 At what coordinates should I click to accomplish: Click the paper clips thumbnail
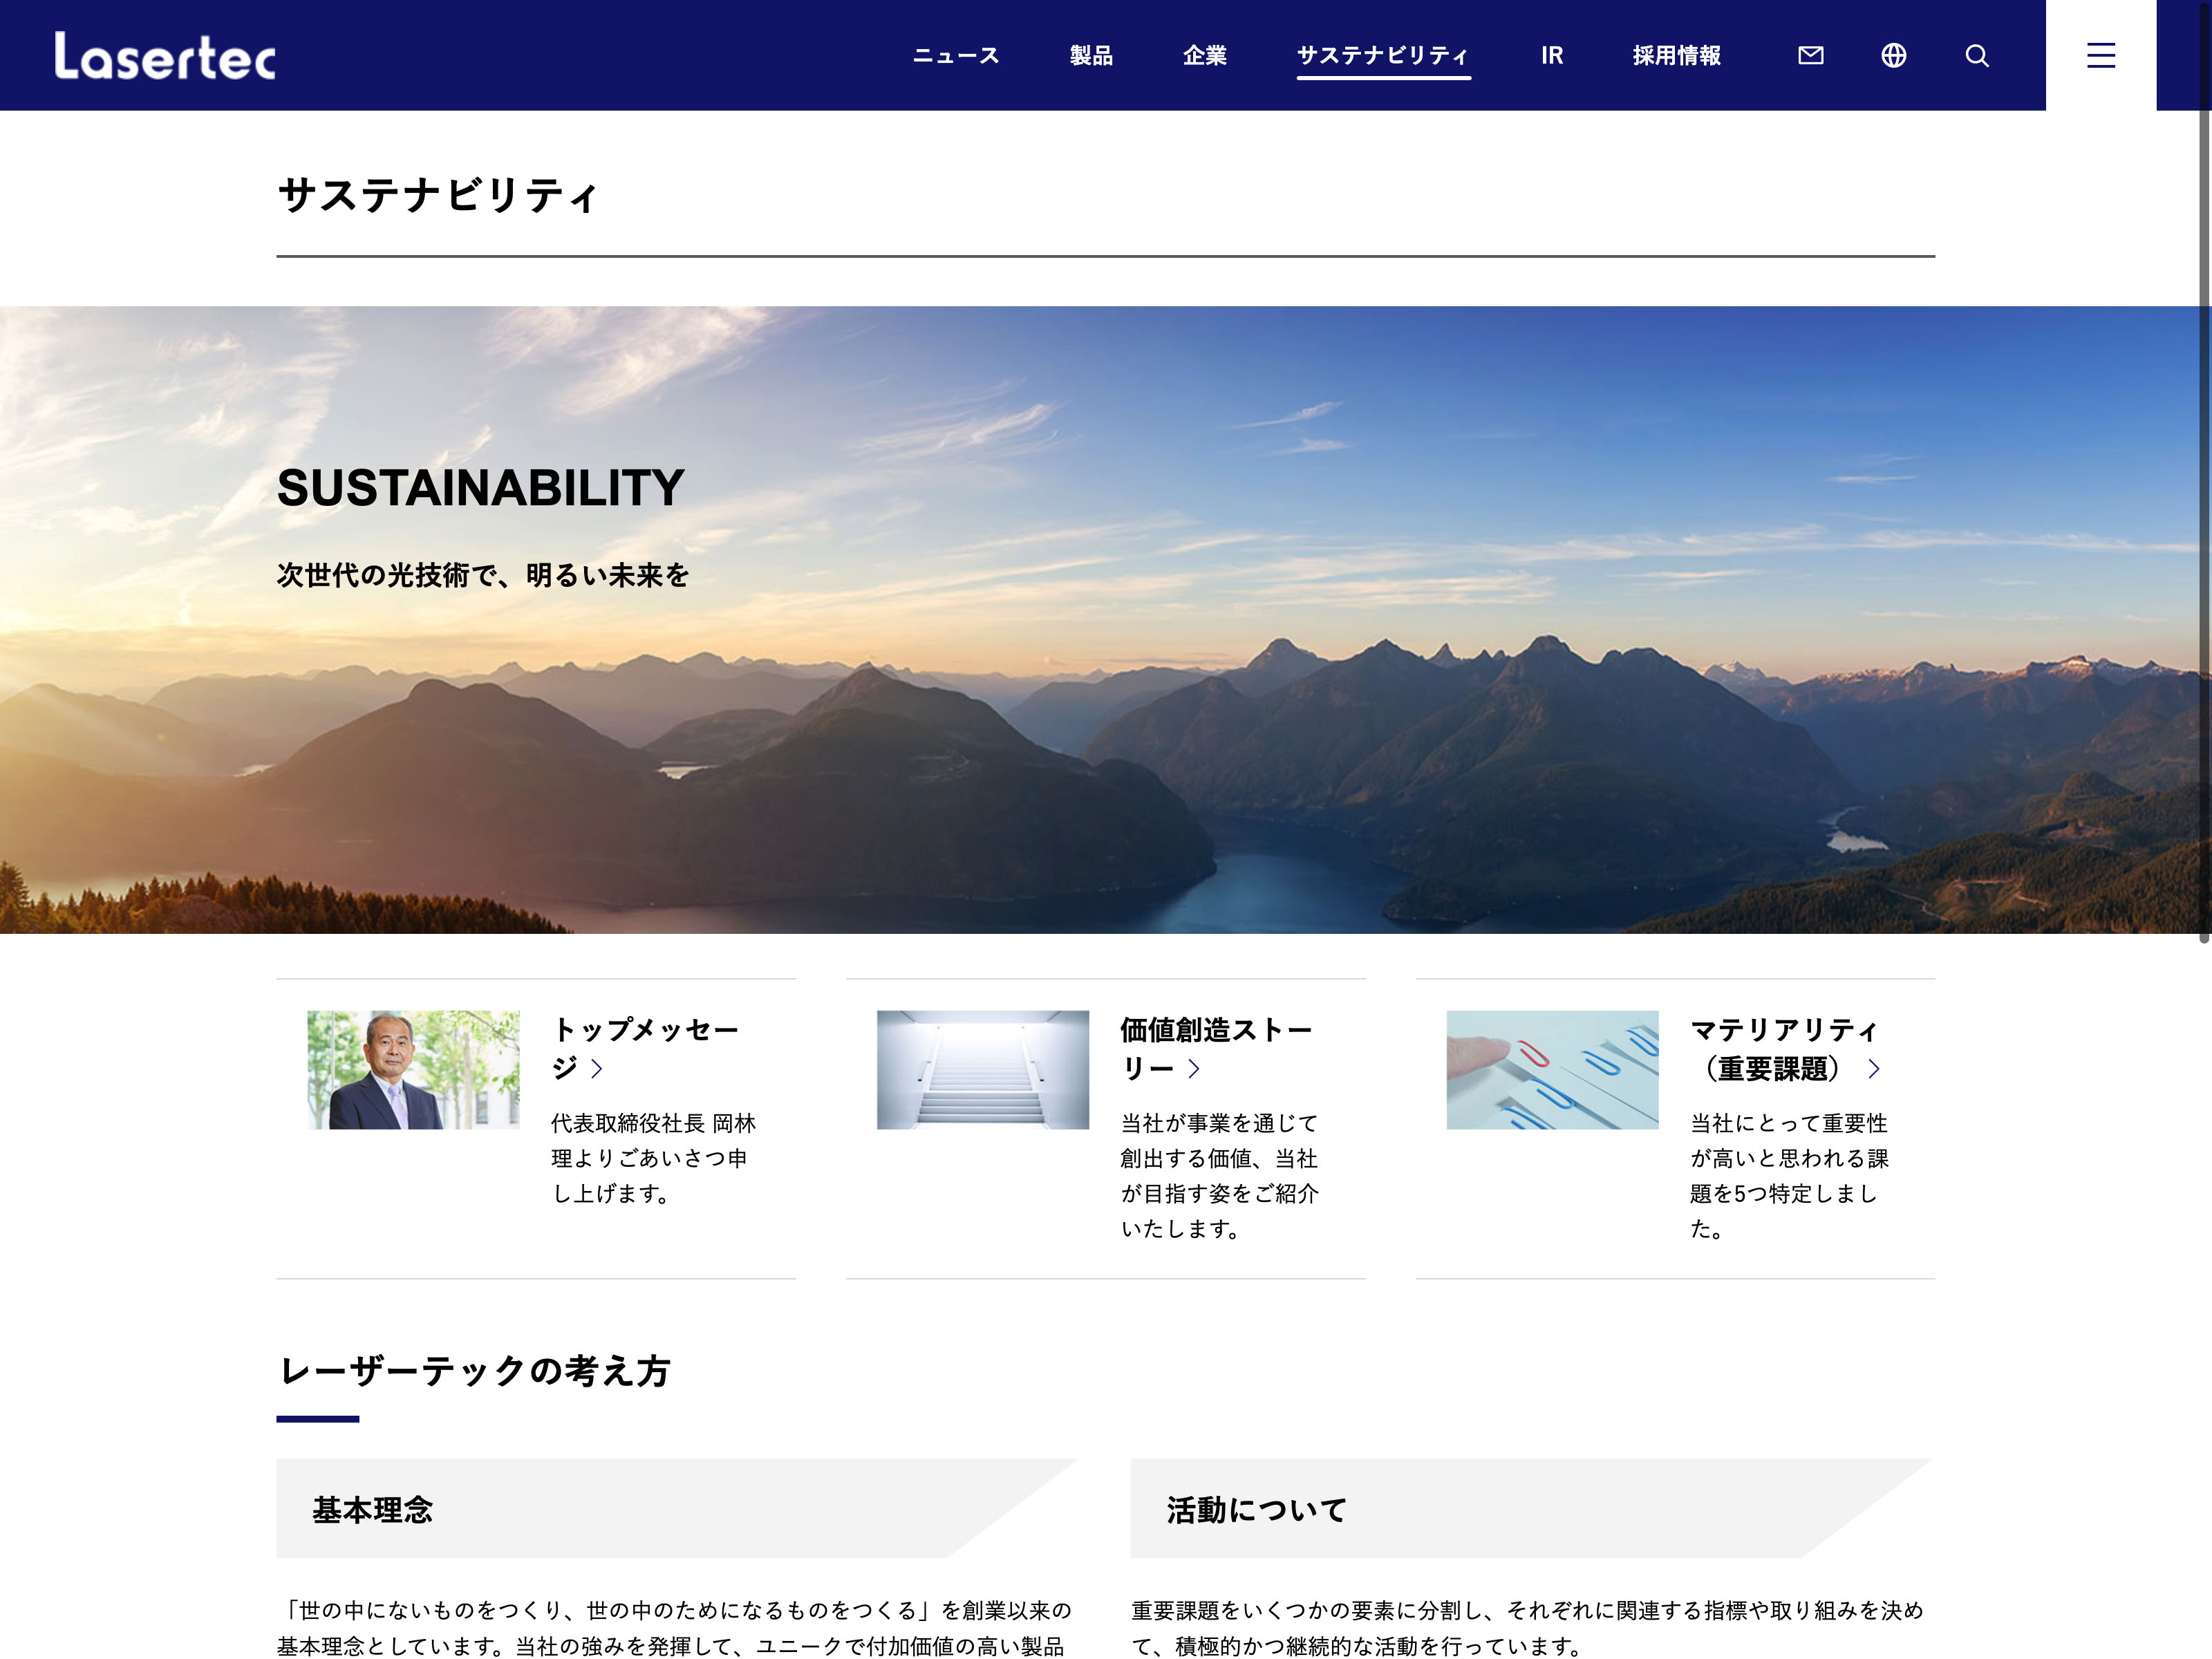[x=1552, y=1069]
